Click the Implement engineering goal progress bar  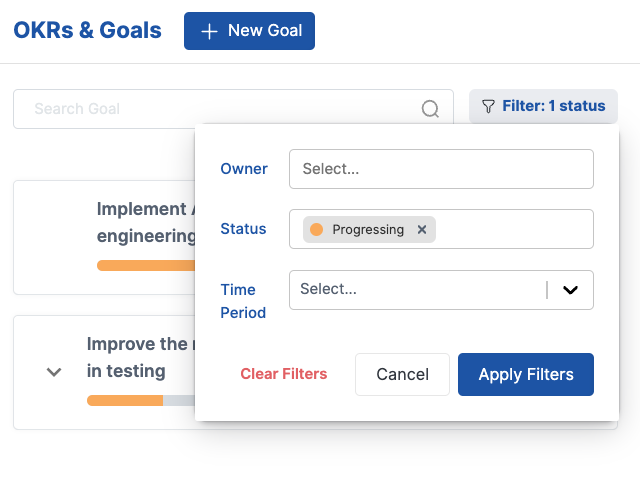(x=146, y=265)
